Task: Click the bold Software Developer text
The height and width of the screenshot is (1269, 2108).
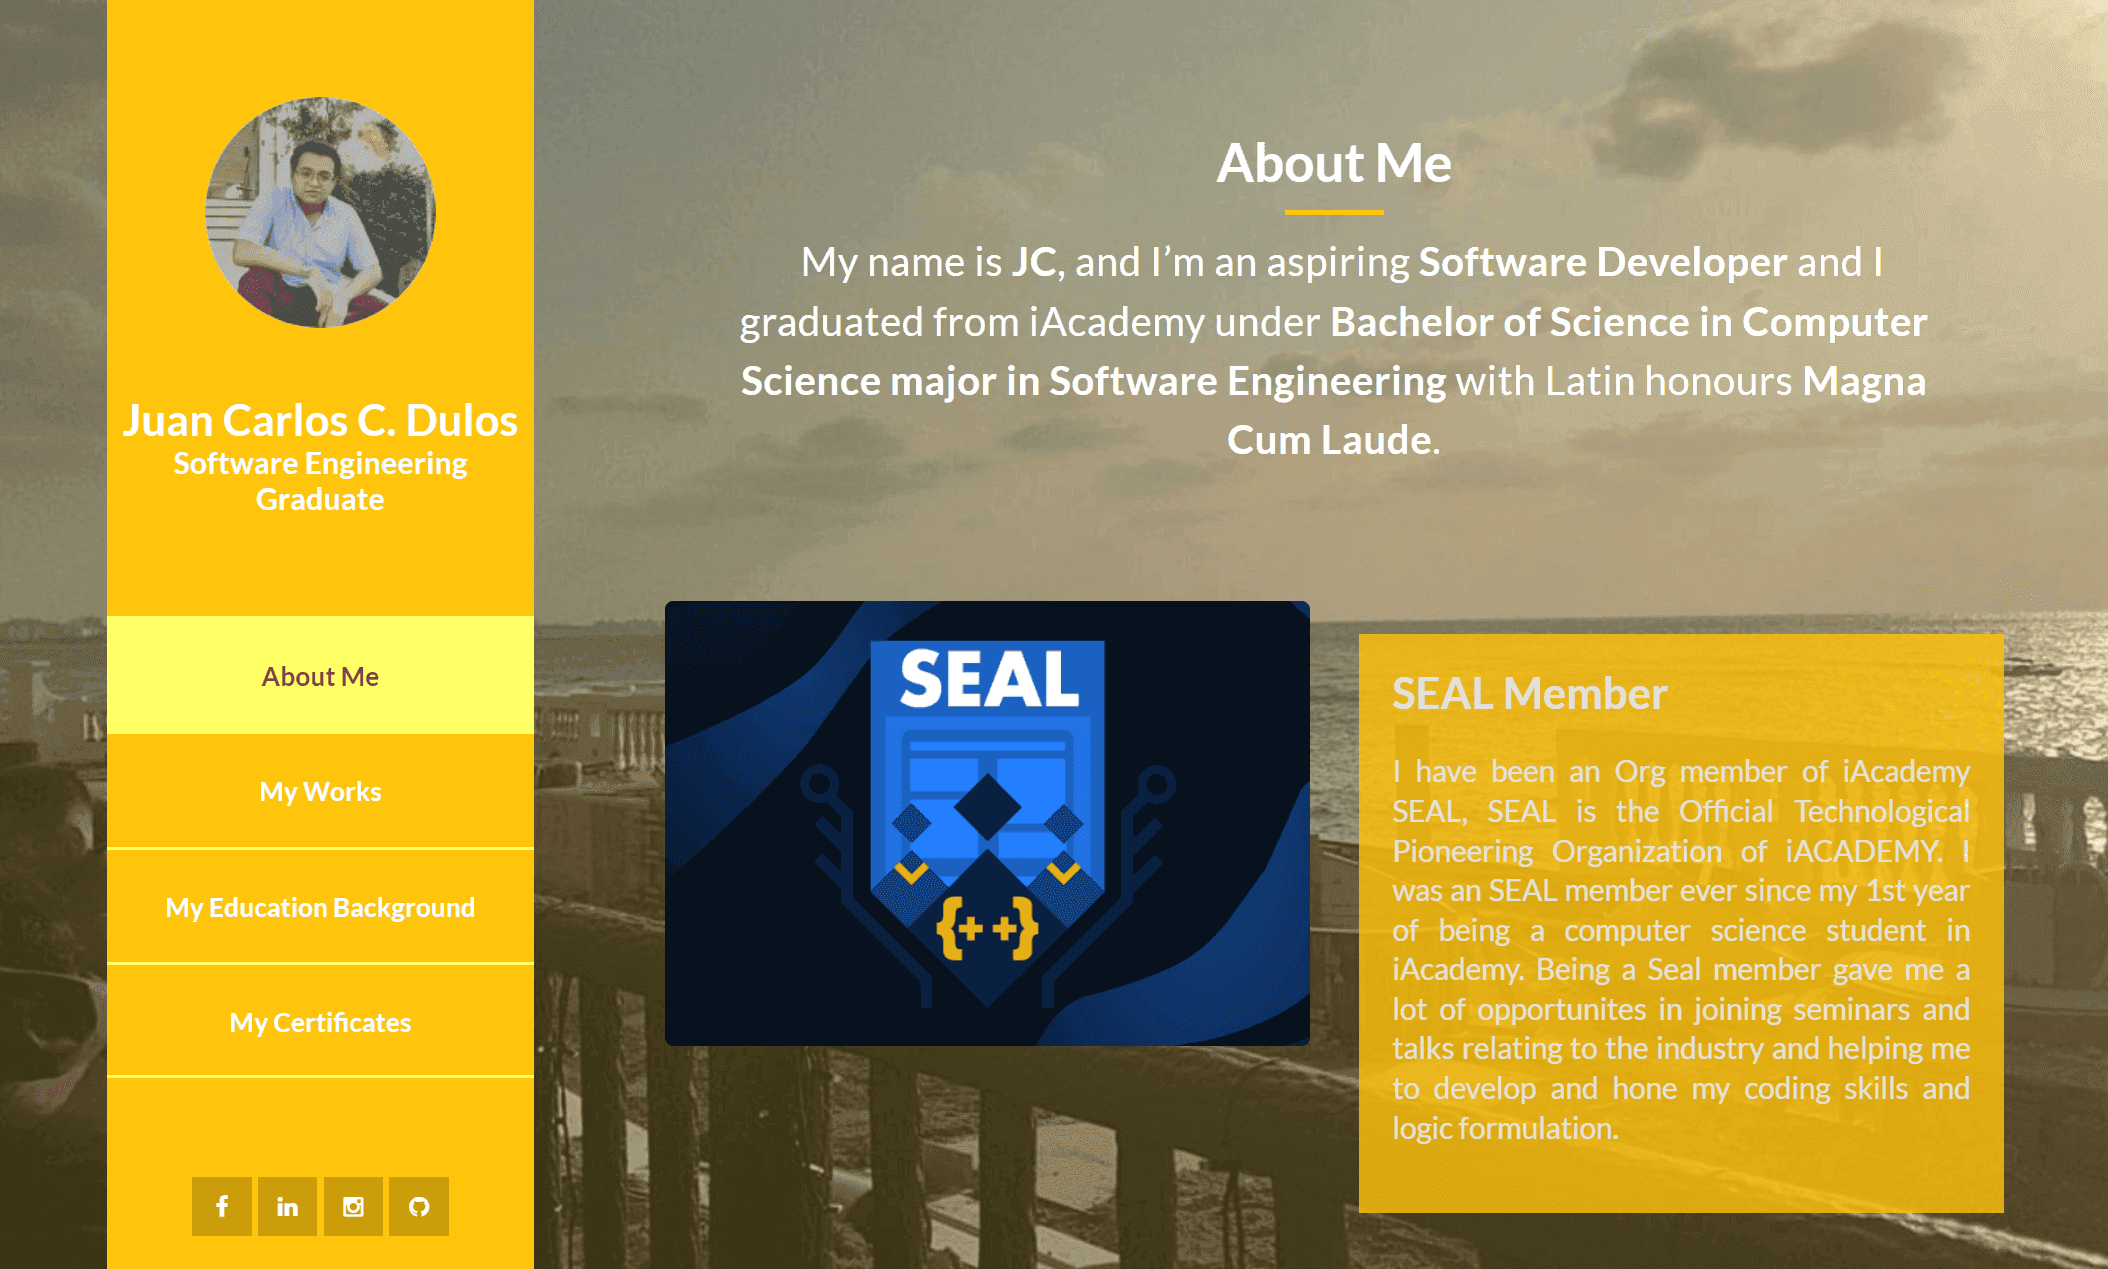Action: [1602, 262]
